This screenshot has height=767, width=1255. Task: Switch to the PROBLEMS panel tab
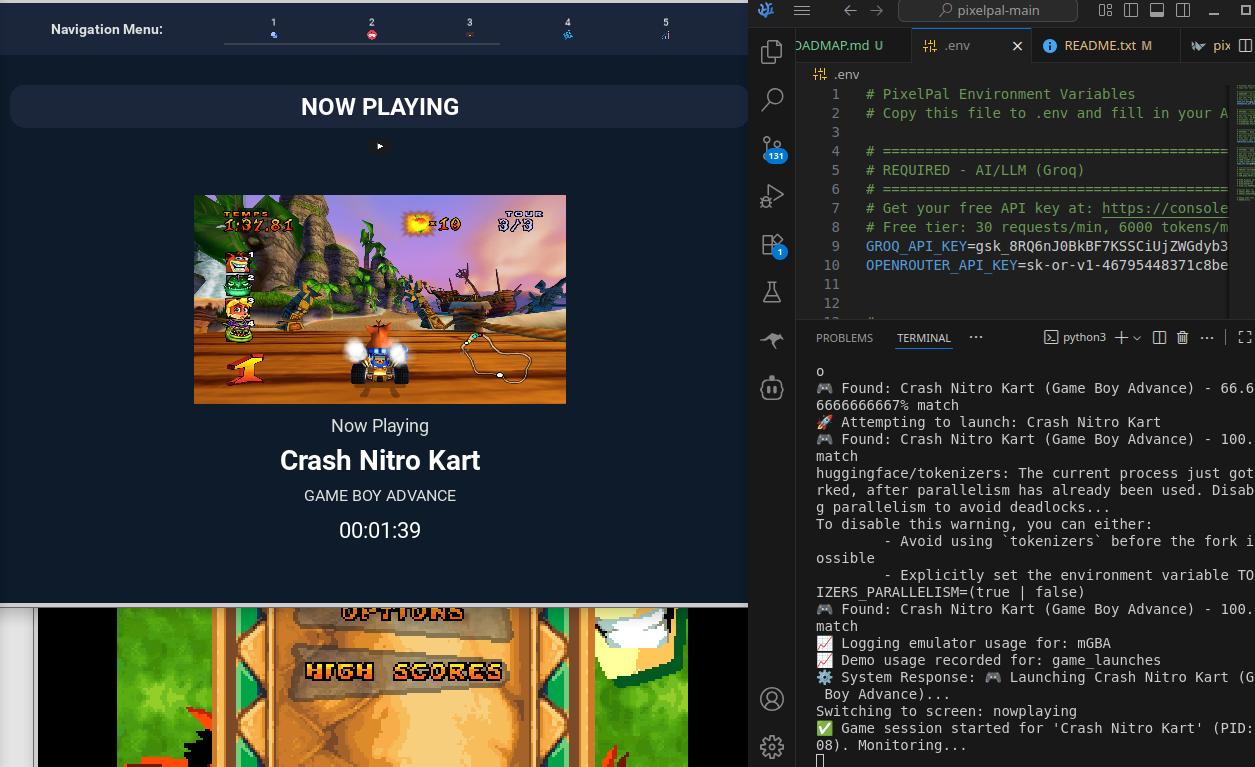coord(844,338)
